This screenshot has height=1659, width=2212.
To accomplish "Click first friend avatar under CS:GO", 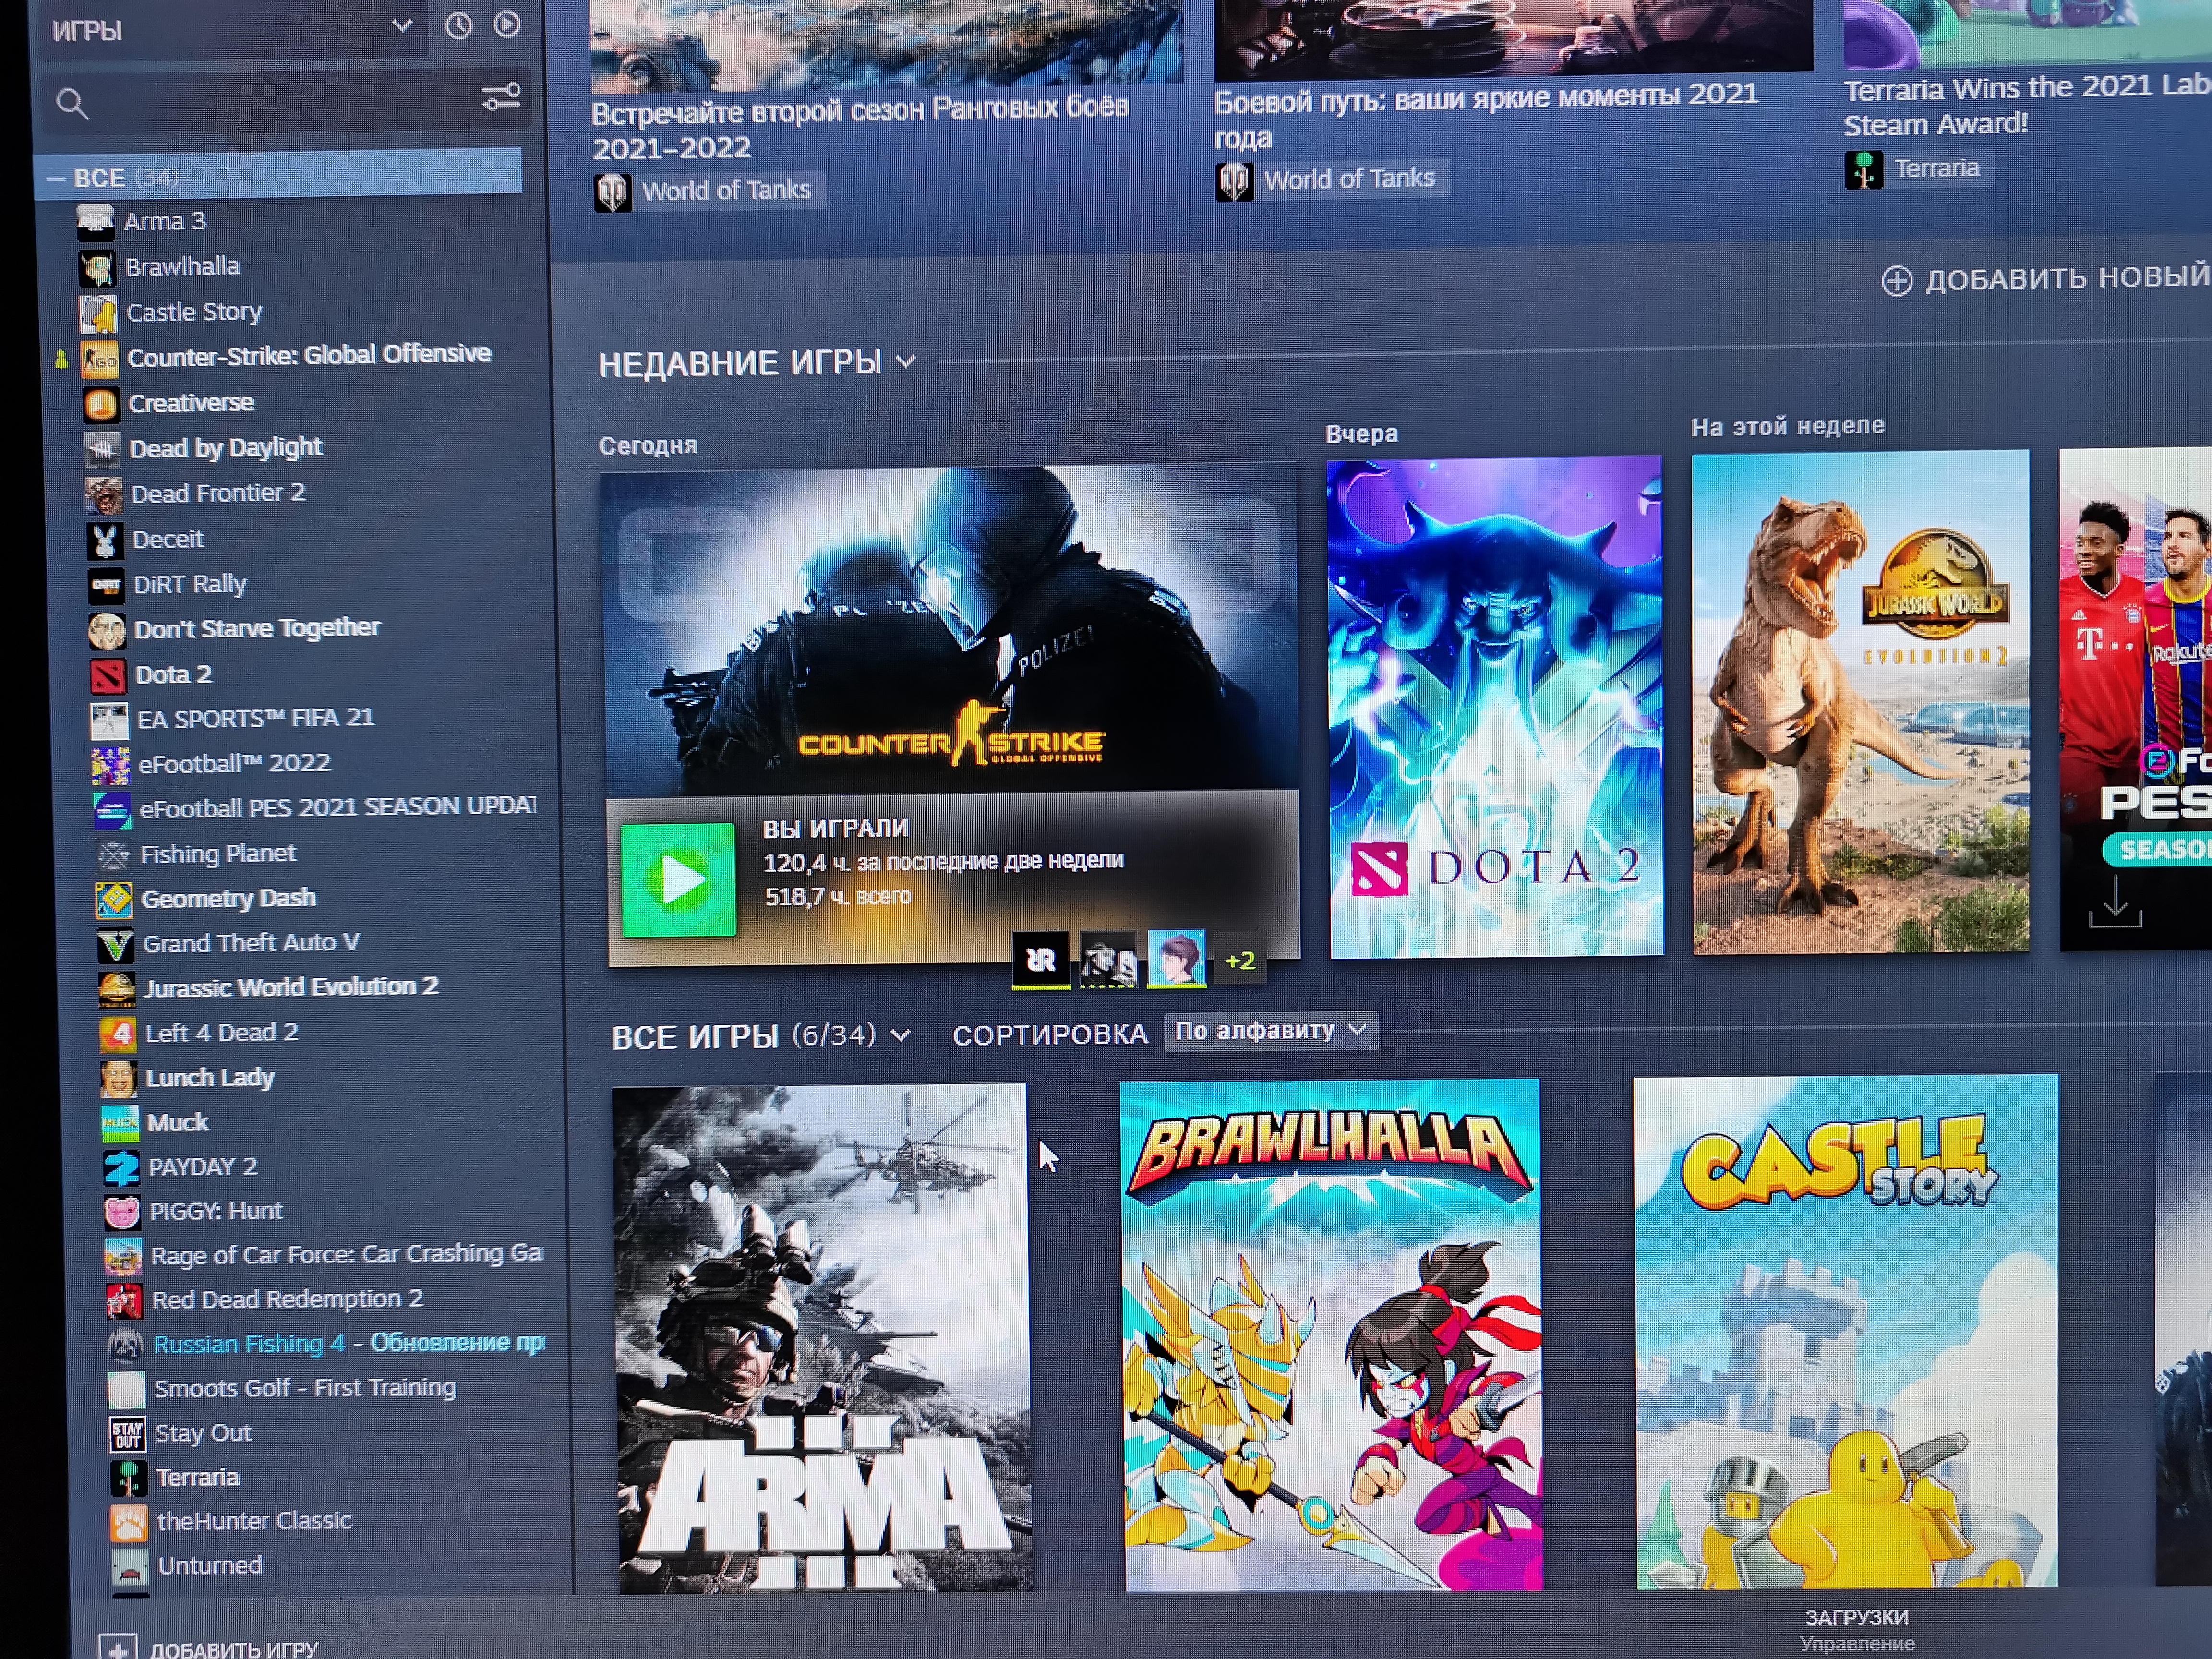I will click(1041, 960).
